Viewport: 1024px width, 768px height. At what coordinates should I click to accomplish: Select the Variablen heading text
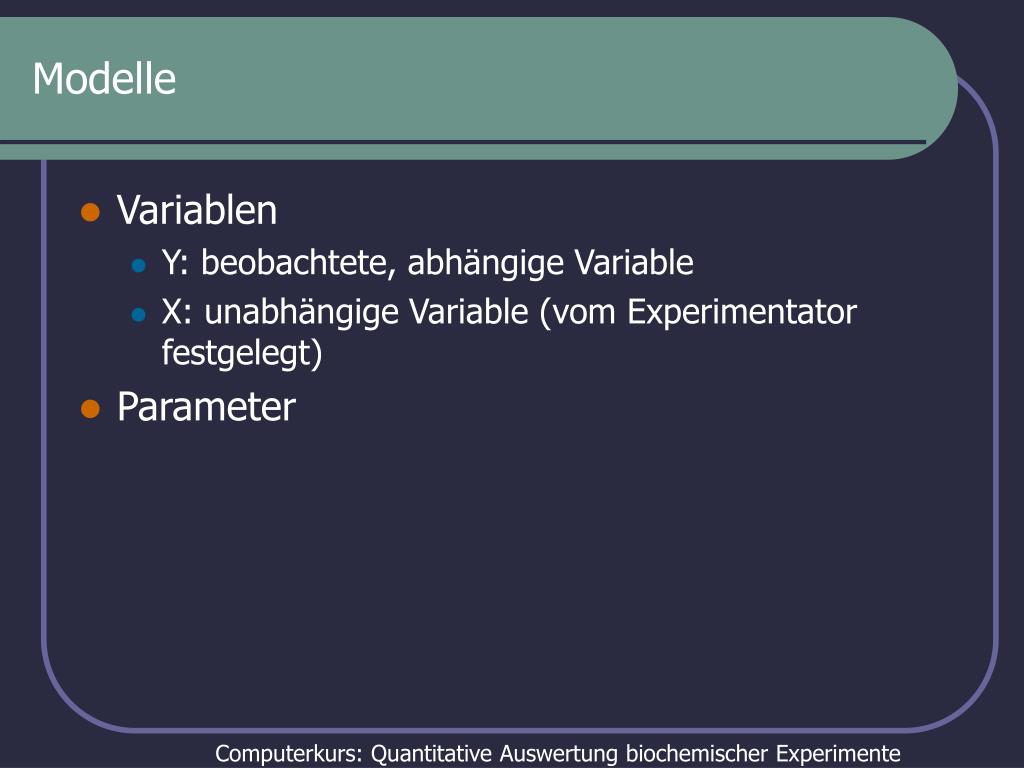(197, 210)
